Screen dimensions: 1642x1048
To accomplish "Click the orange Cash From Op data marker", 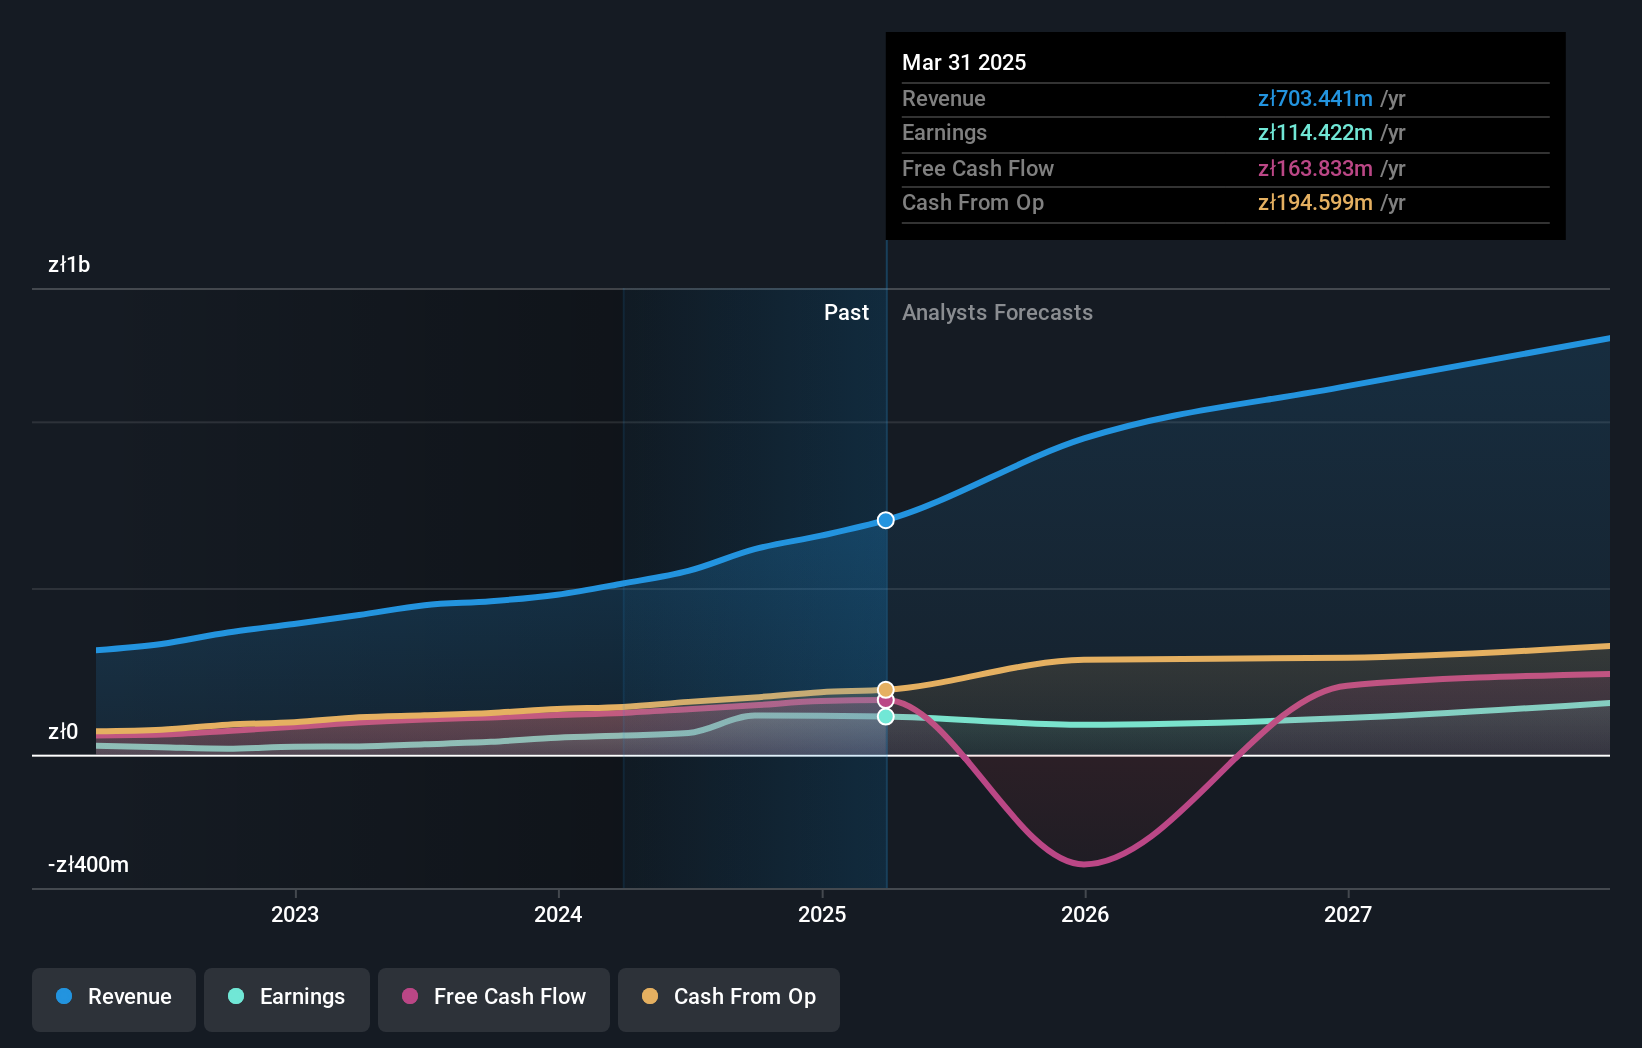I will (886, 690).
